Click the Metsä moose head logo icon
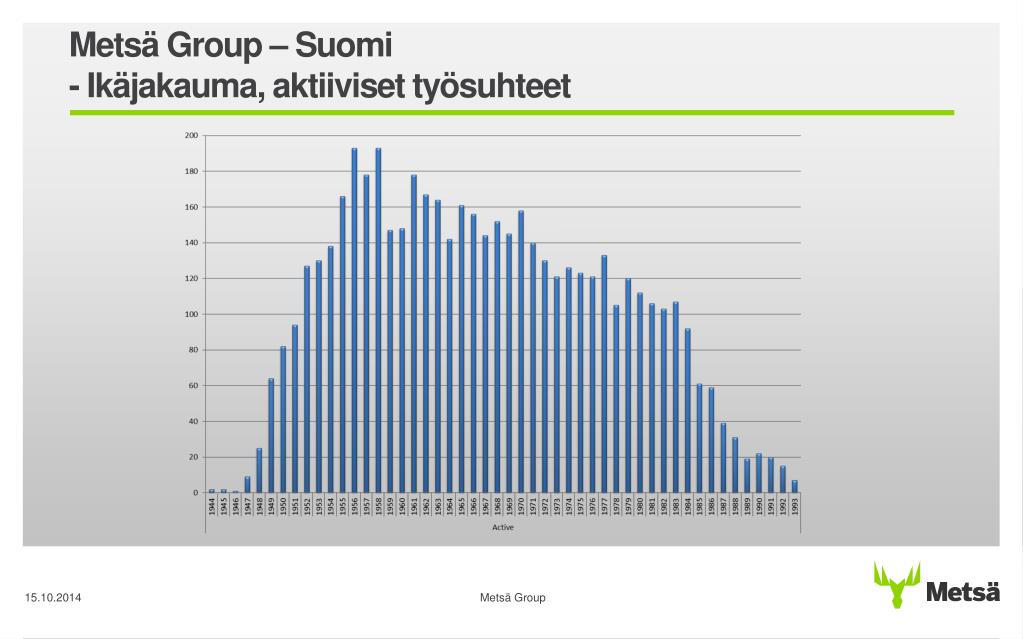This screenshot has height=639, width=1023. click(897, 584)
